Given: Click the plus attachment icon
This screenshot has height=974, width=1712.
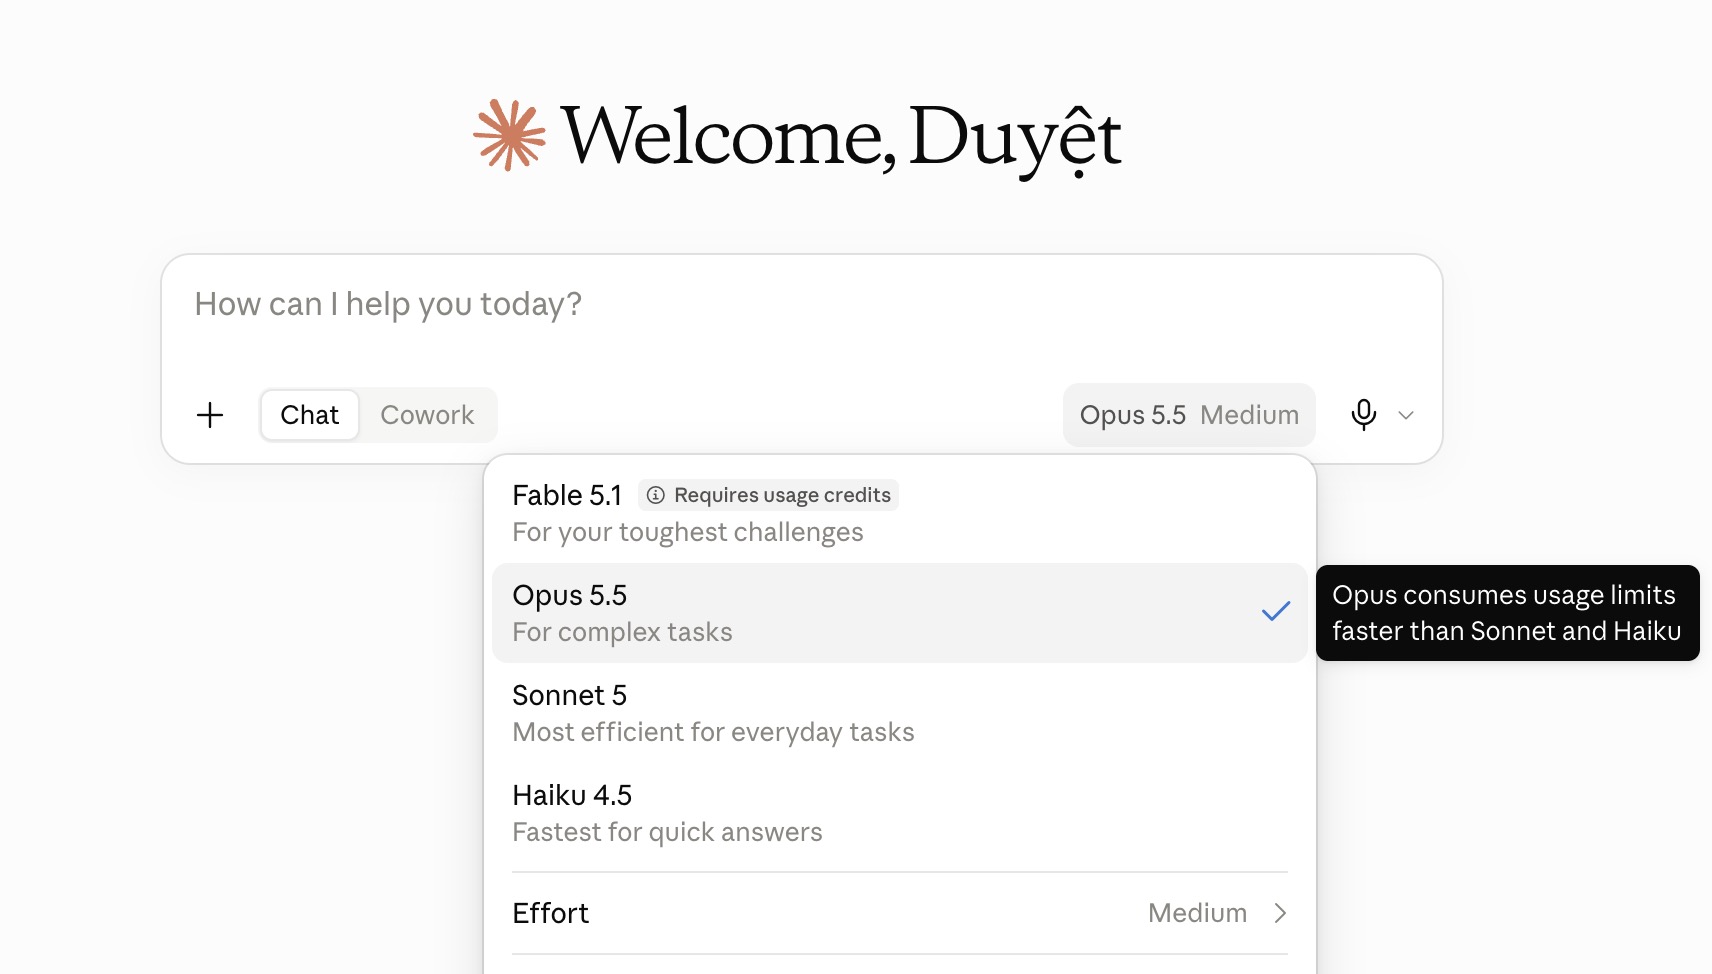Looking at the screenshot, I should tap(210, 415).
